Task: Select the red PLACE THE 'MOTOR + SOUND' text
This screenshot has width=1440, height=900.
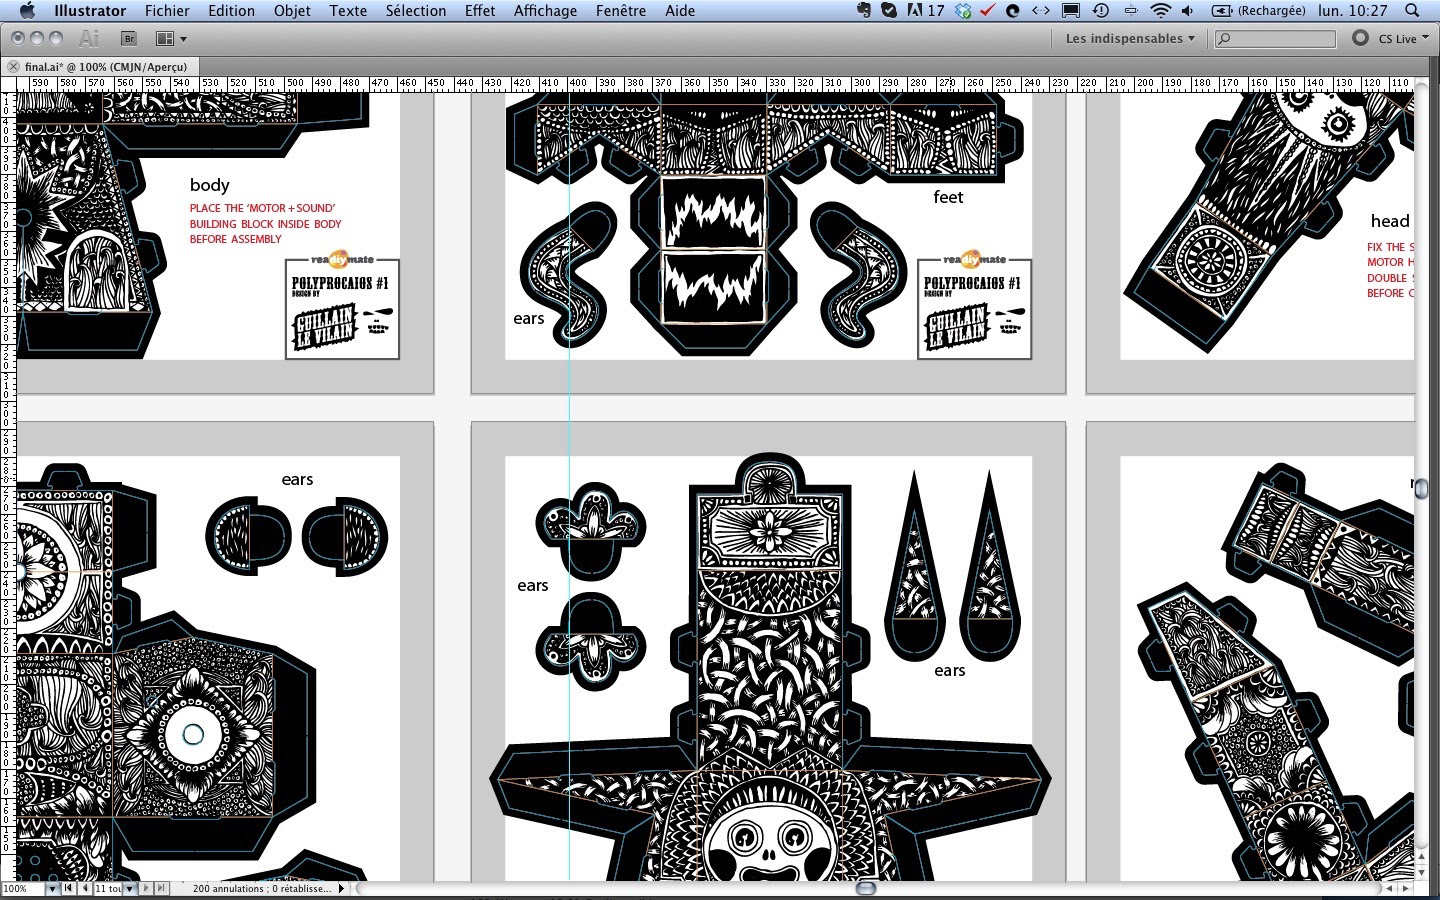Action: 263,208
